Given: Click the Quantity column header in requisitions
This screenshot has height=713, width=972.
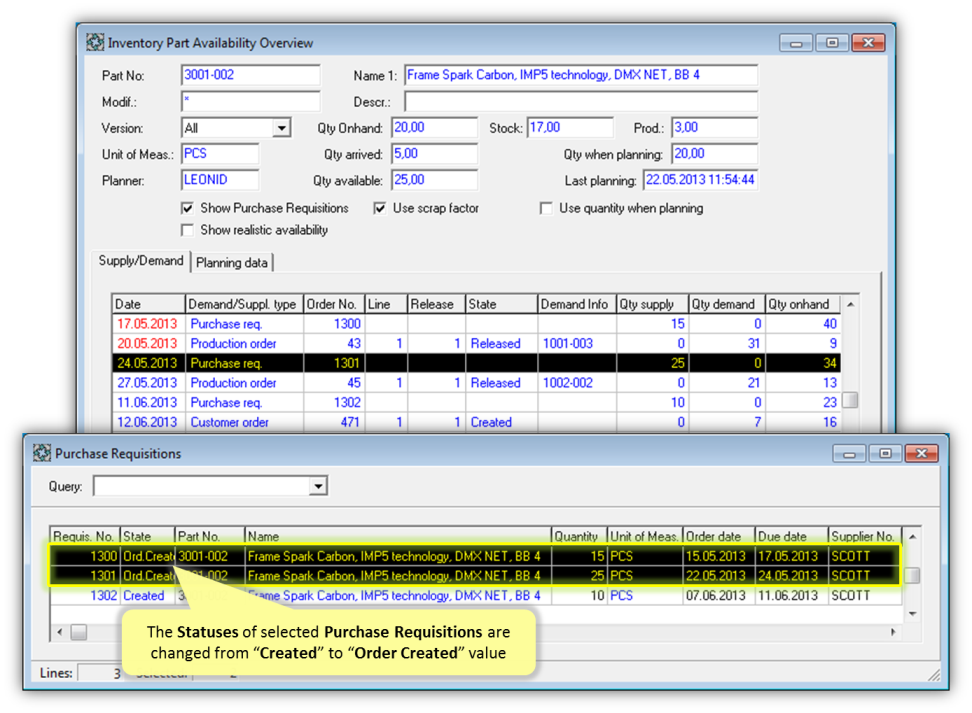Looking at the screenshot, I should (579, 536).
